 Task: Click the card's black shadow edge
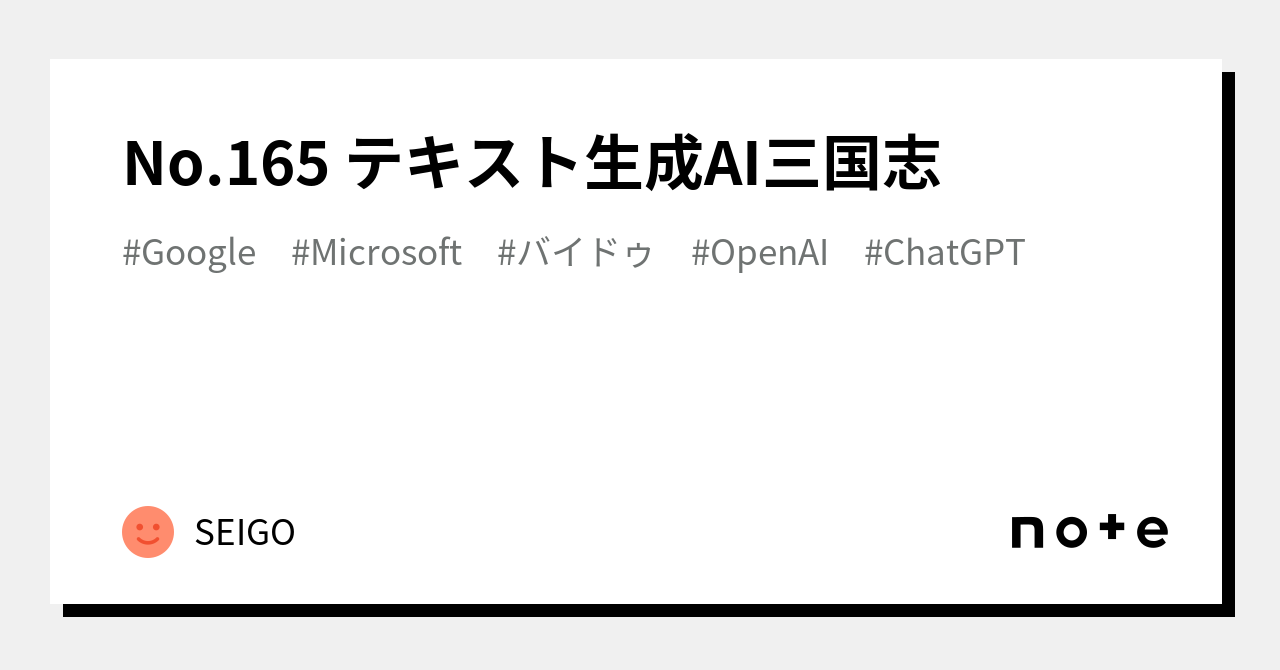[x=1228, y=340]
